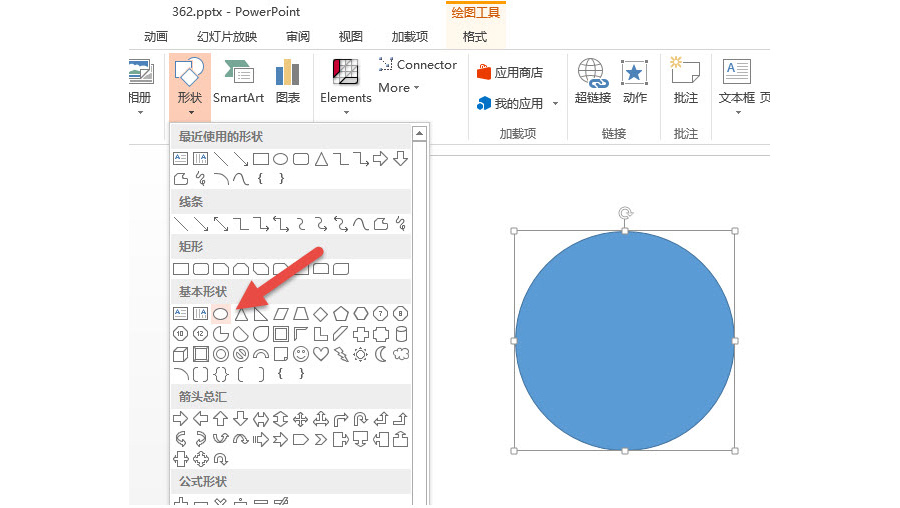Switch to the 格式 tab
The height and width of the screenshot is (508, 900).
475,37
